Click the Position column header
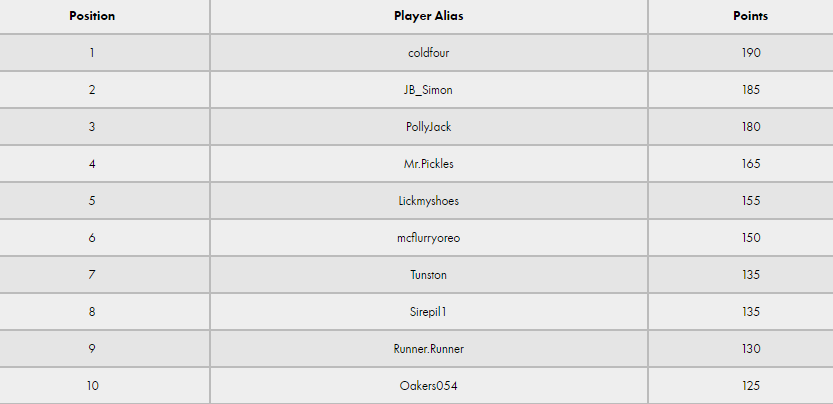Image resolution: width=833 pixels, height=404 pixels. click(92, 16)
